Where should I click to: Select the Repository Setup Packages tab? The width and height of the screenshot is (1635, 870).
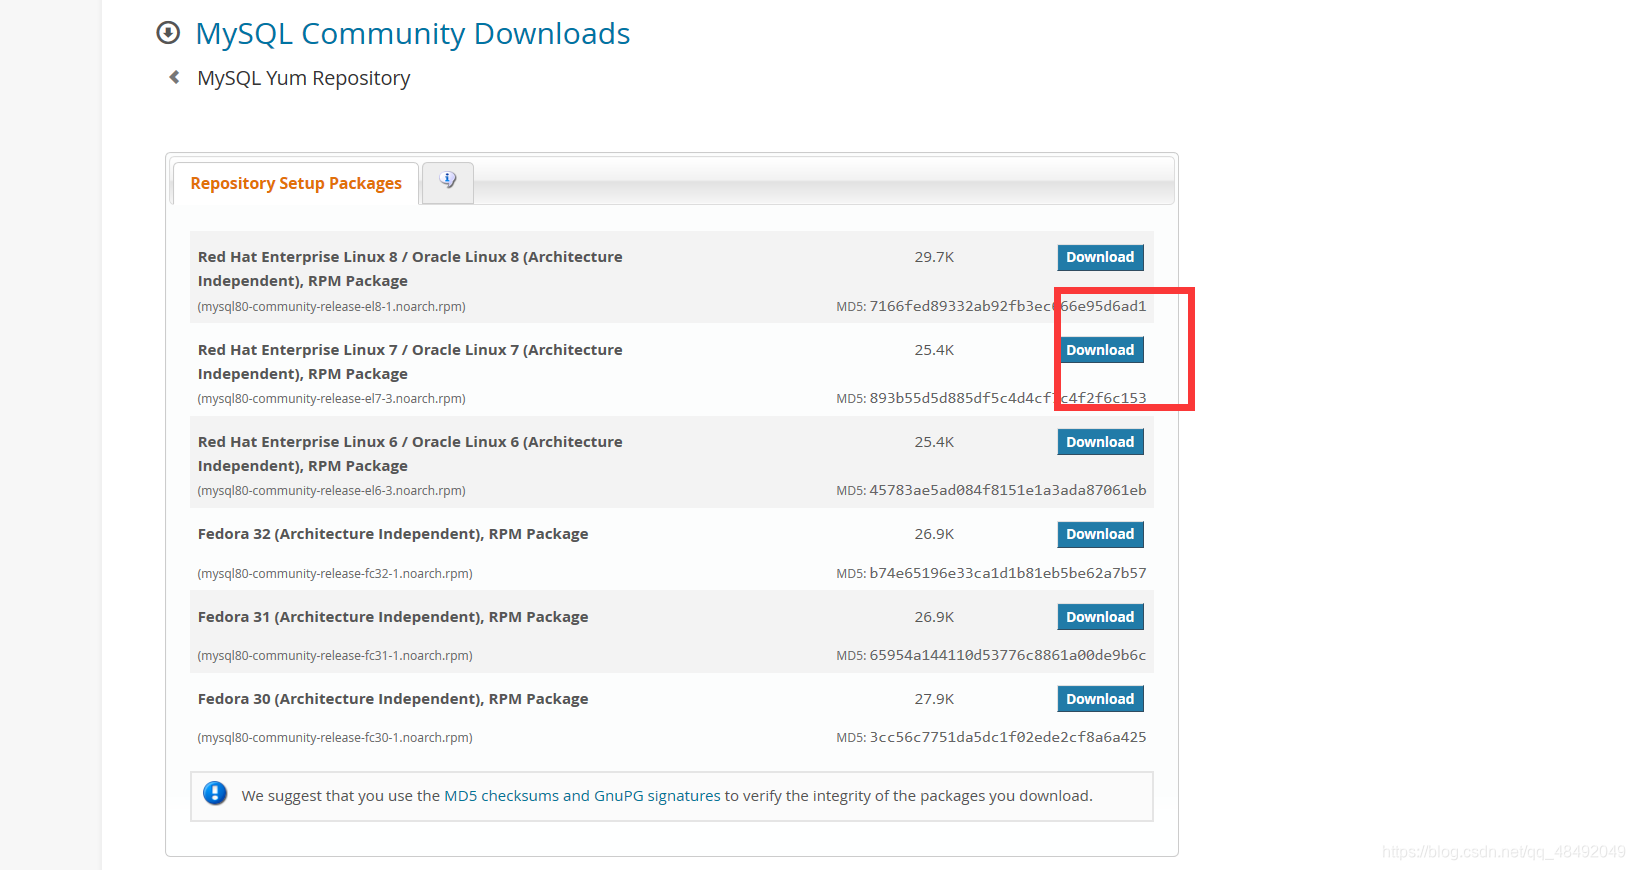[x=296, y=184]
